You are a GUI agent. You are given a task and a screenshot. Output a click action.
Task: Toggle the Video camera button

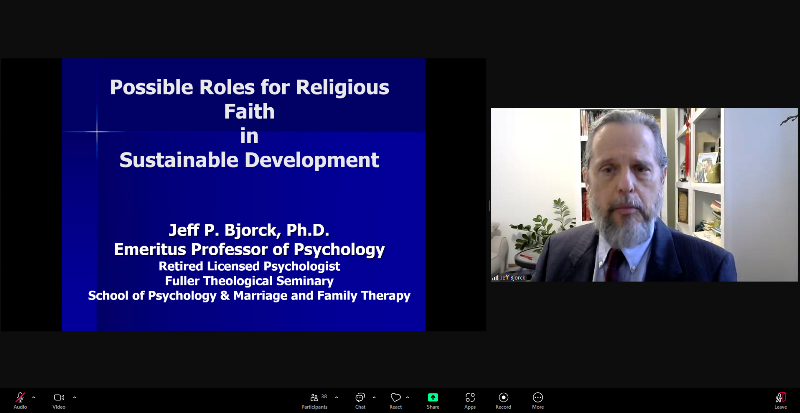coord(59,400)
